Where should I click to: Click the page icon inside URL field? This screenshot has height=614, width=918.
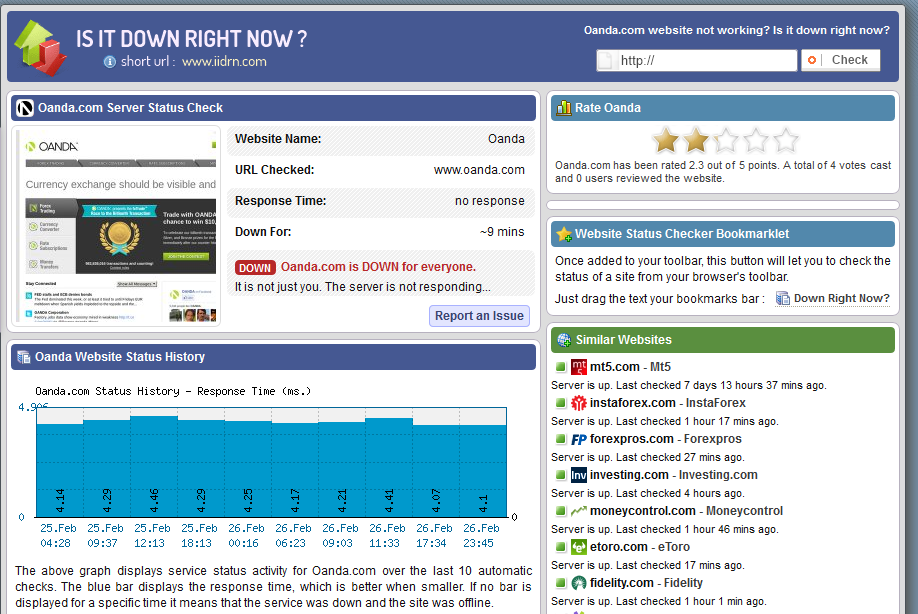pos(606,60)
